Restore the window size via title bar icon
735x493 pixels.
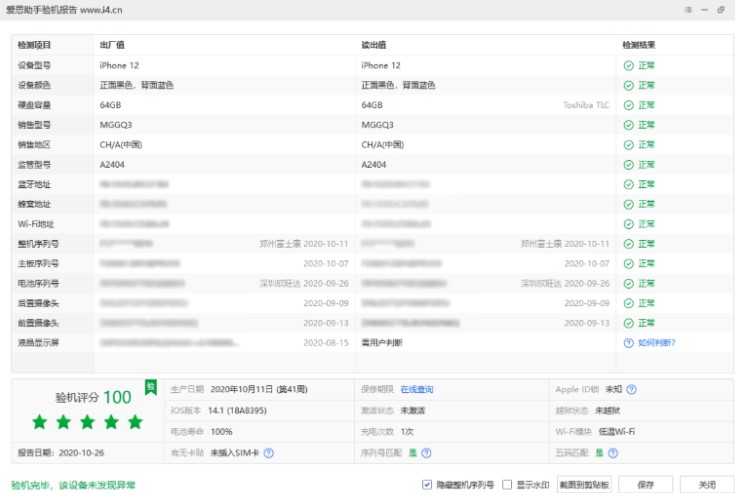coord(721,10)
